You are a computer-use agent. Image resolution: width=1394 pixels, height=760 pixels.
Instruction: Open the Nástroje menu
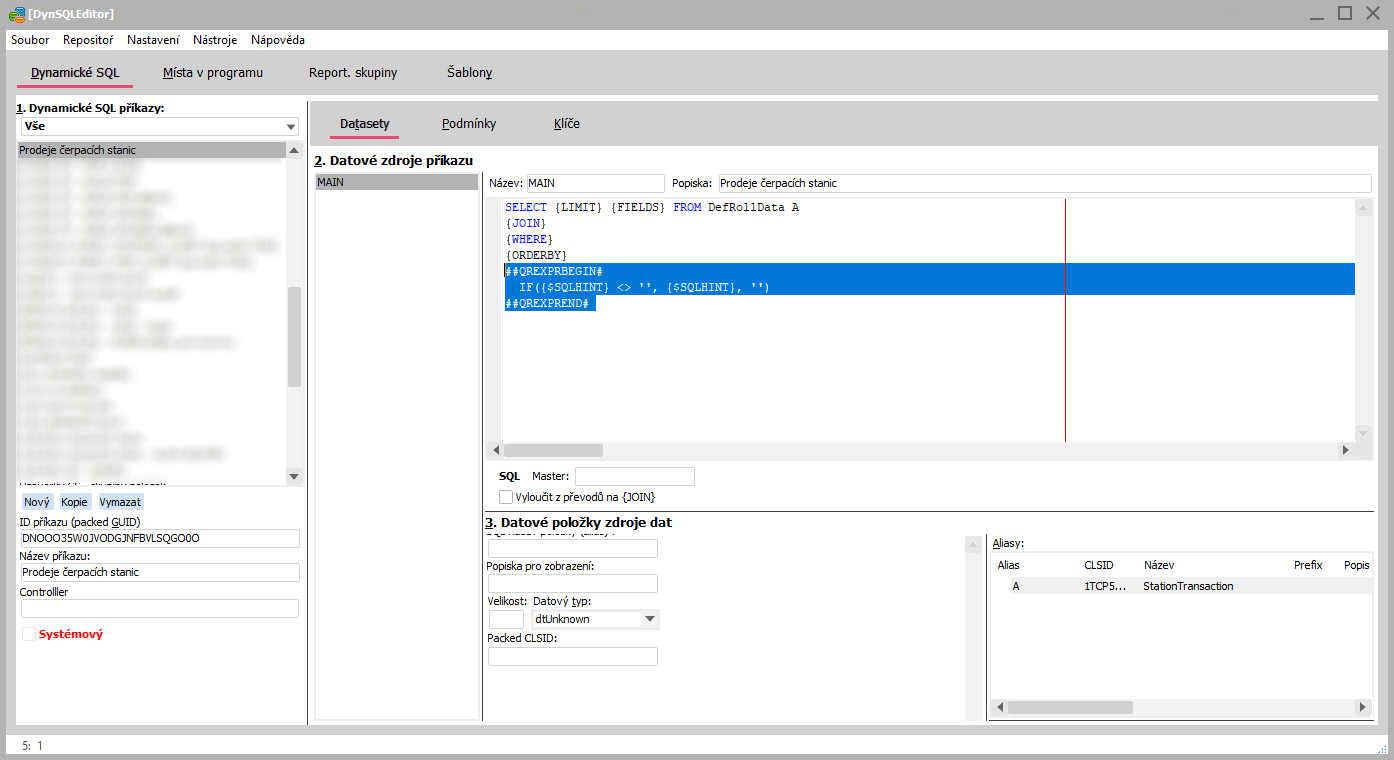(215, 40)
